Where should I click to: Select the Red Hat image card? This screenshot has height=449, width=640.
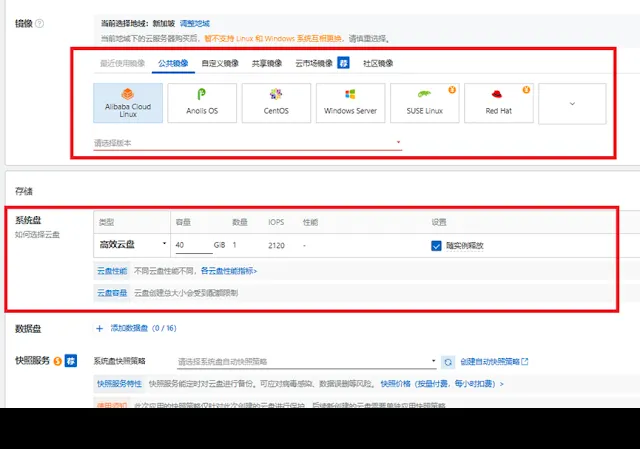click(x=499, y=103)
